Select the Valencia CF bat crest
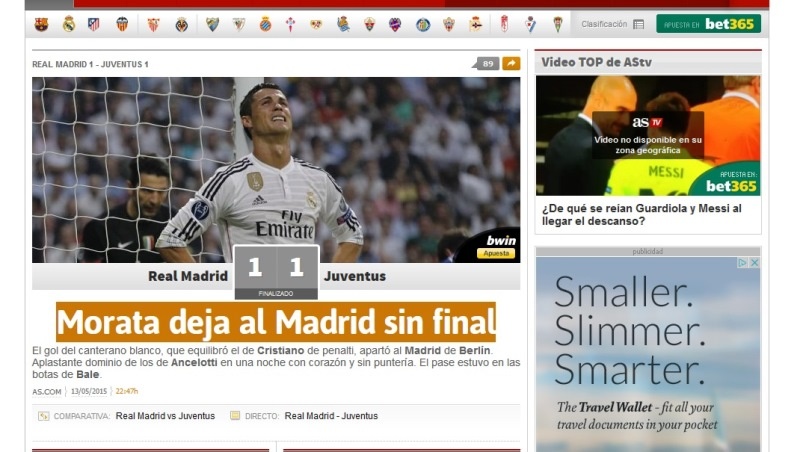This screenshot has height=452, width=800. (122, 24)
